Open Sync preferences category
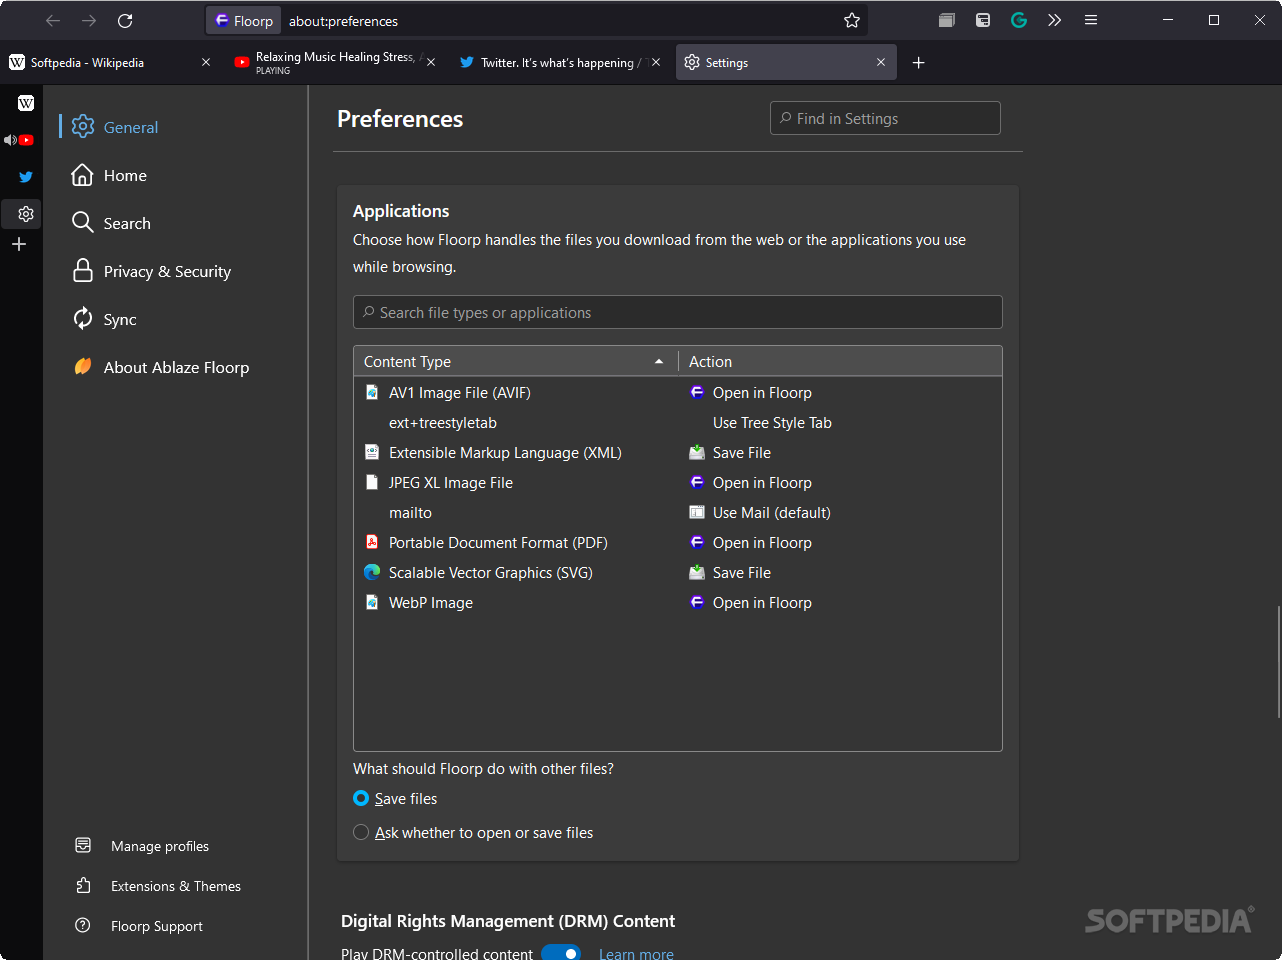Image resolution: width=1282 pixels, height=960 pixels. tap(105, 319)
